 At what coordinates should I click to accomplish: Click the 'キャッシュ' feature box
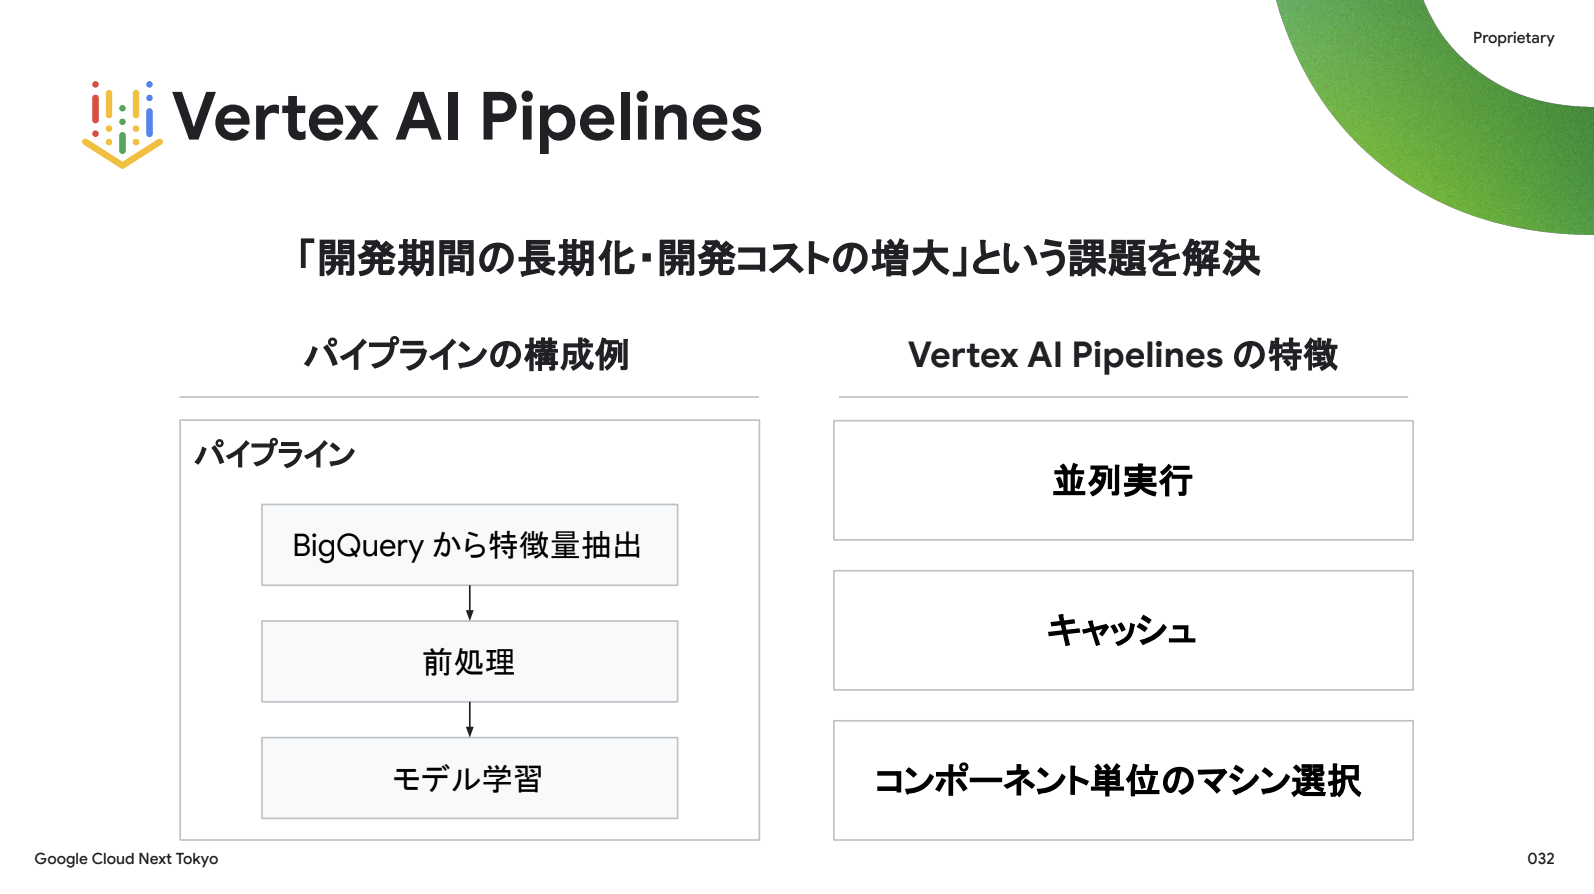click(x=1123, y=631)
